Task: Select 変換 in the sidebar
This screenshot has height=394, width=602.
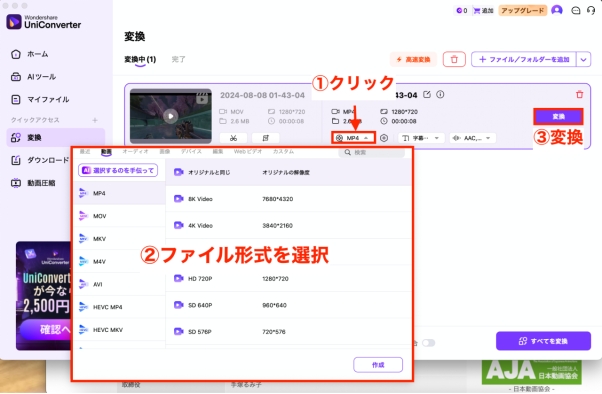Action: [56, 137]
